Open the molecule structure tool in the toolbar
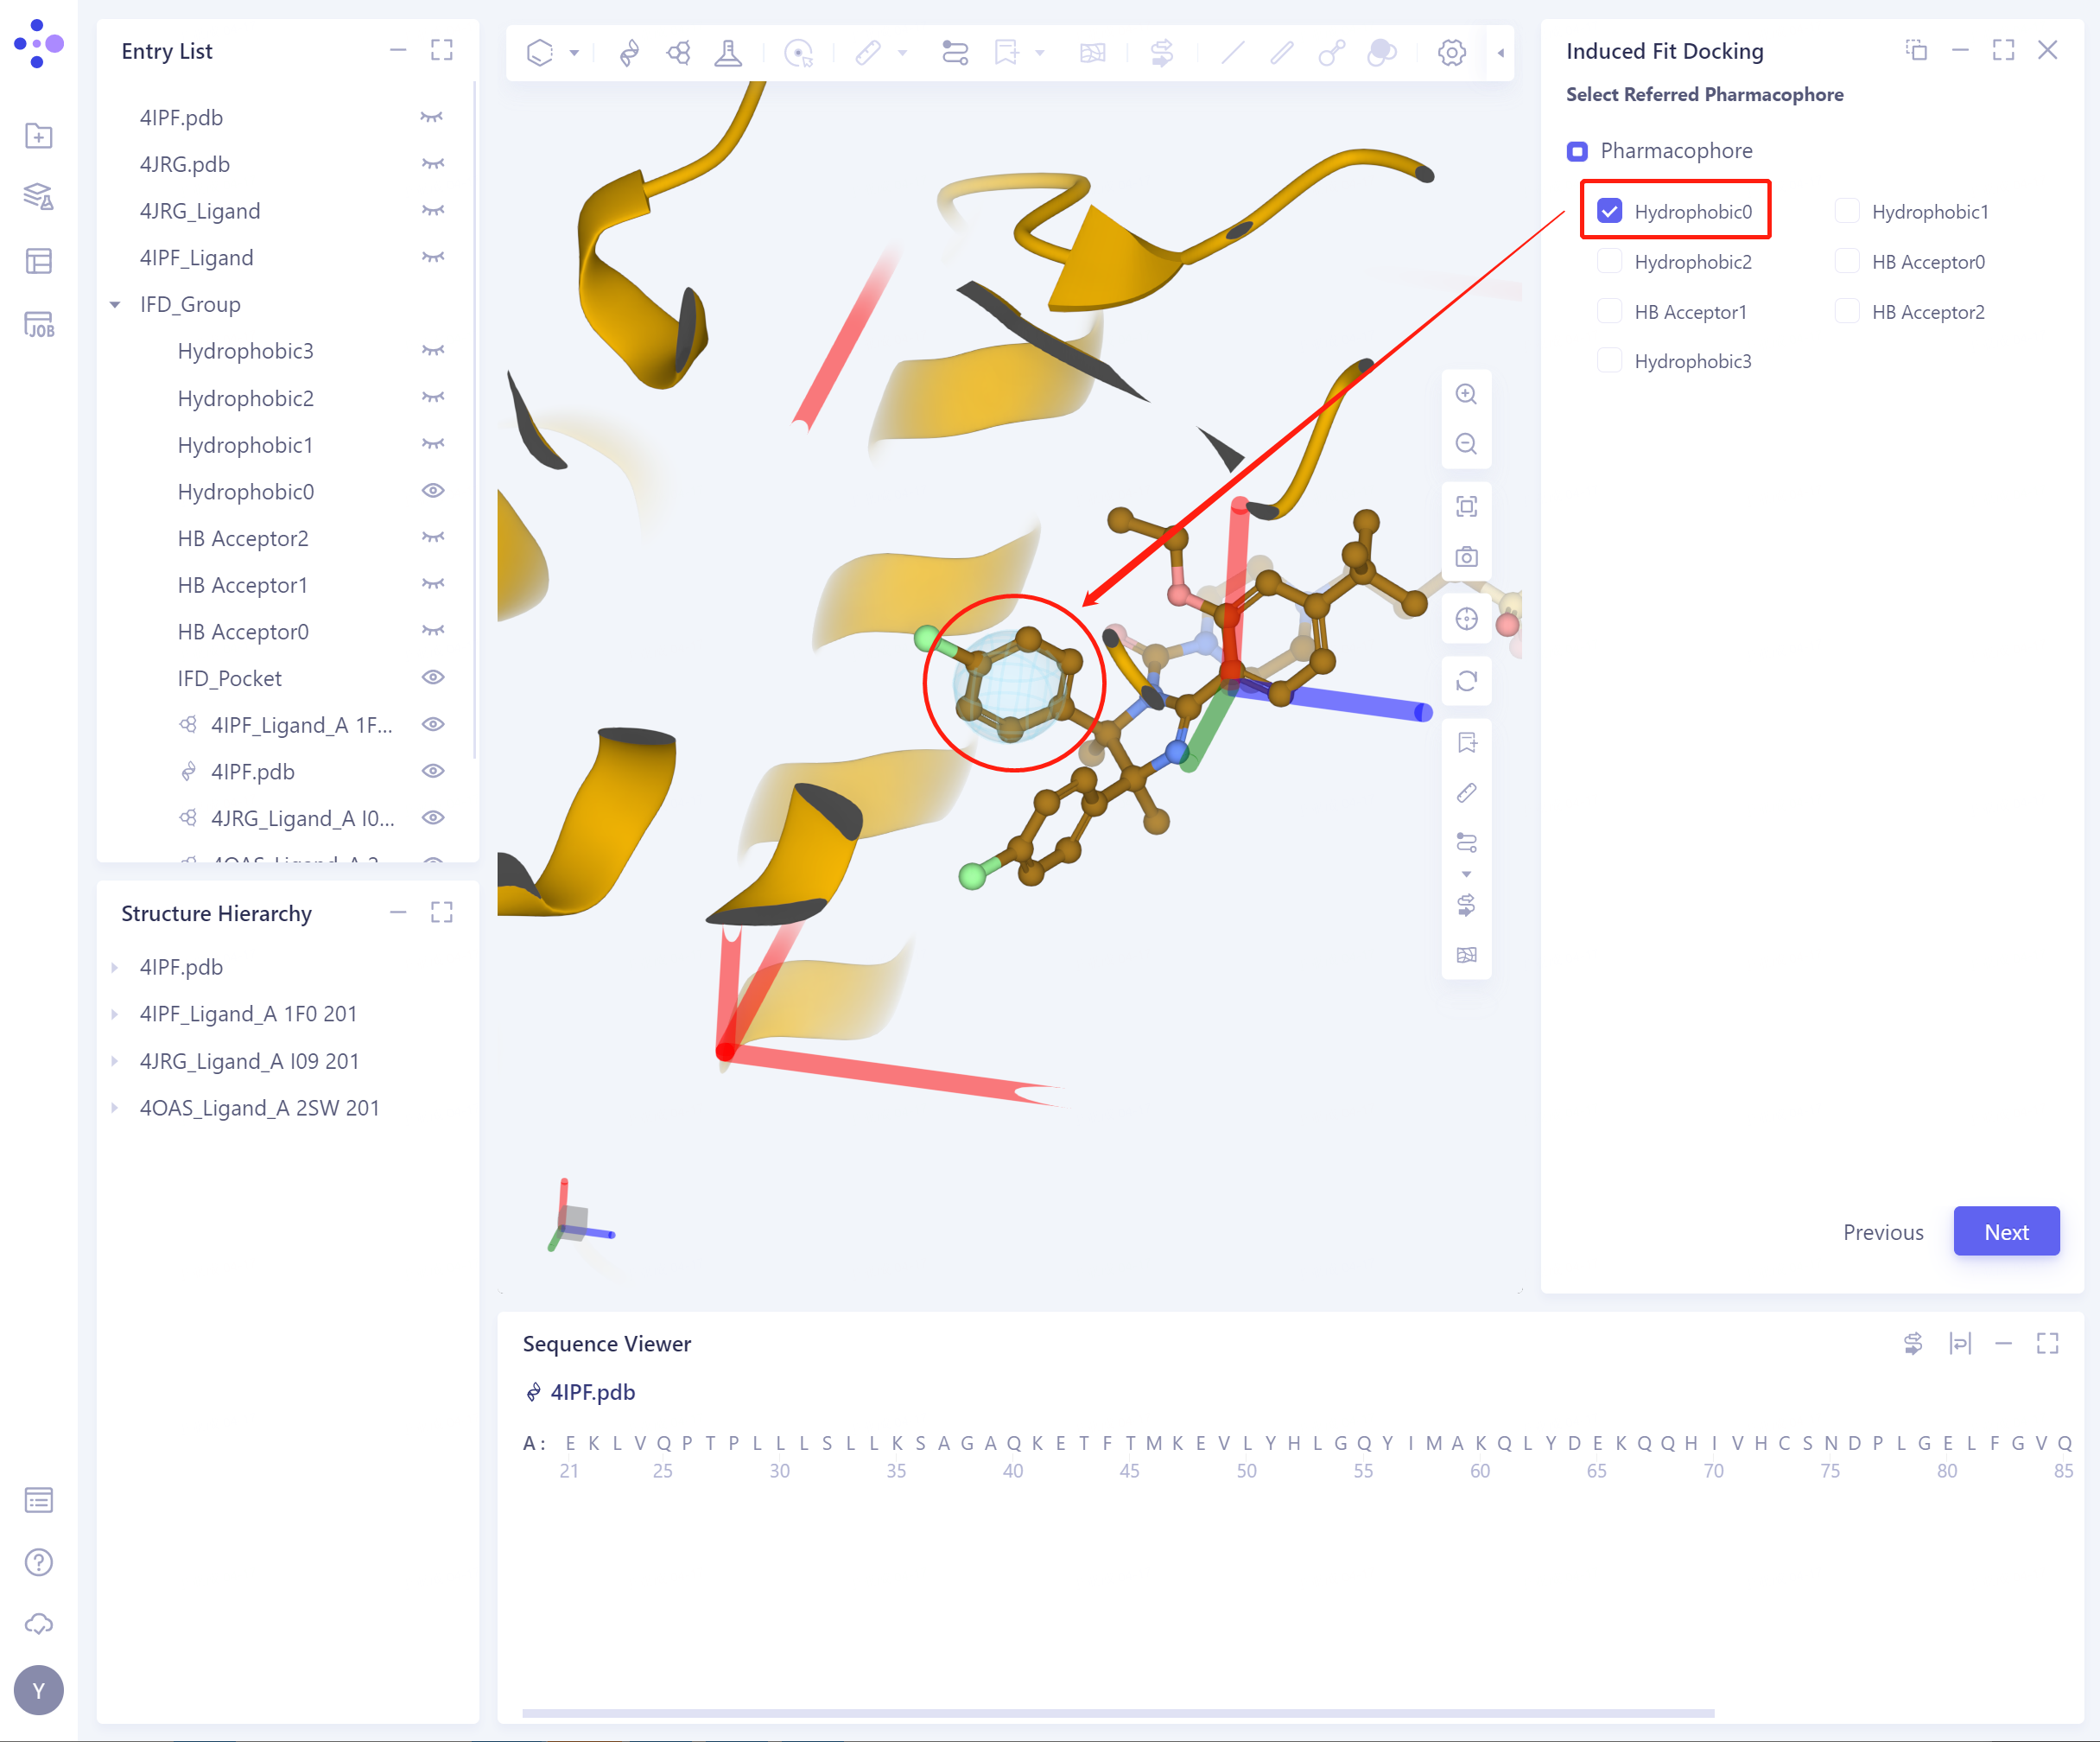This screenshot has width=2100, height=1742. point(678,53)
